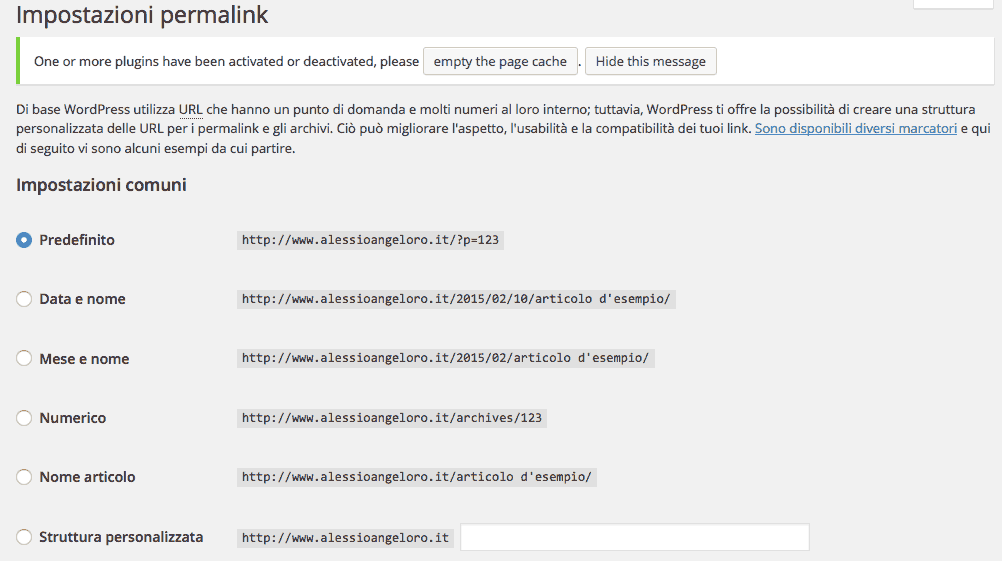
Task: Click the plugins activated notice text
Action: pos(226,62)
